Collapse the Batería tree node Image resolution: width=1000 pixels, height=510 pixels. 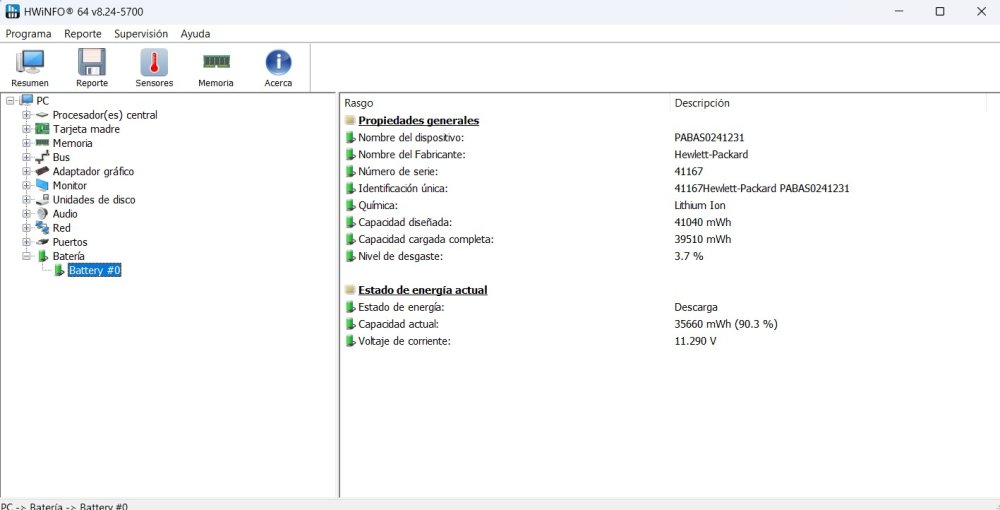coord(26,256)
